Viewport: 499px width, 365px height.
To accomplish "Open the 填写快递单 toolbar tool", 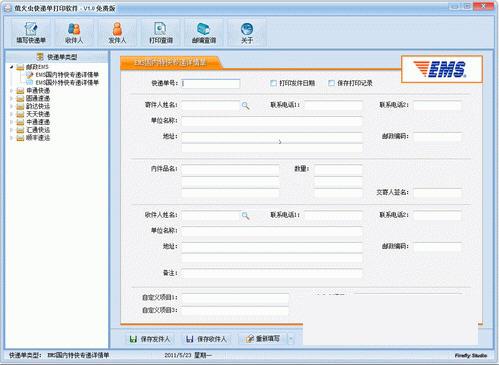I will [31, 33].
